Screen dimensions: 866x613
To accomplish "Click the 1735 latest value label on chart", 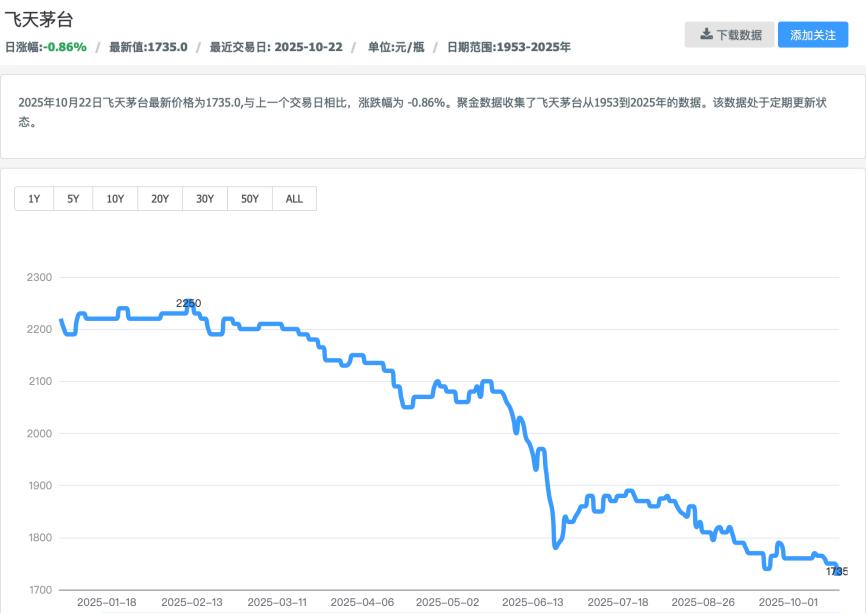I will pyautogui.click(x=836, y=570).
